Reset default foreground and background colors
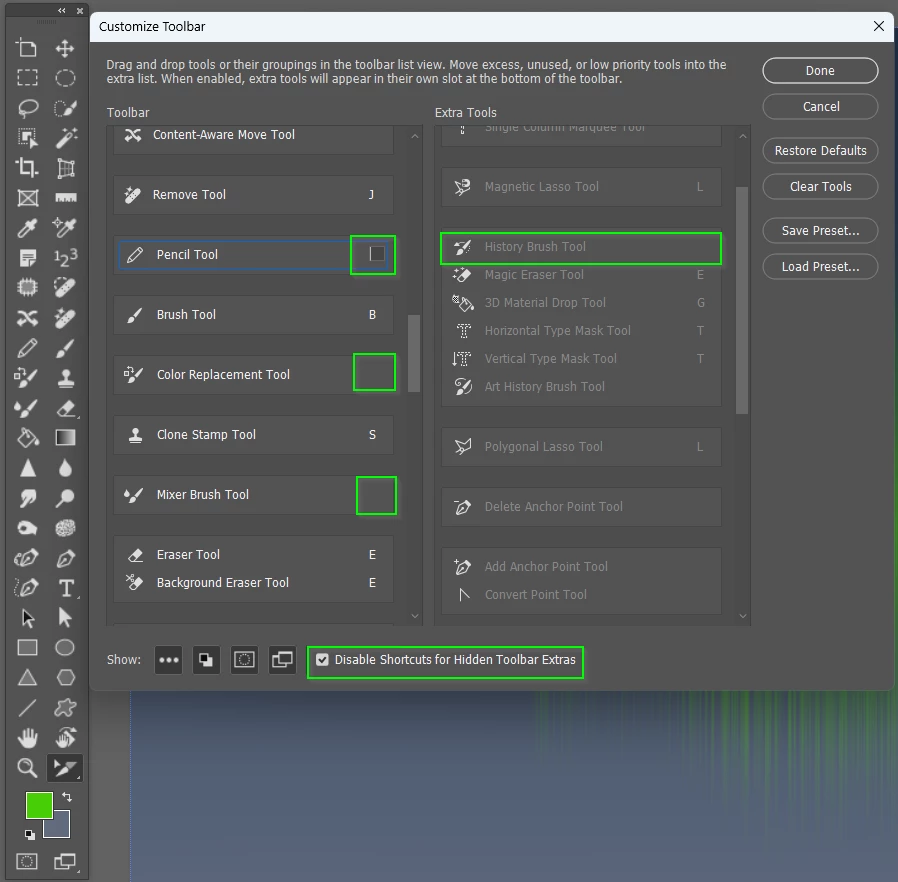Screen dimensions: 898x882 [x=30, y=834]
